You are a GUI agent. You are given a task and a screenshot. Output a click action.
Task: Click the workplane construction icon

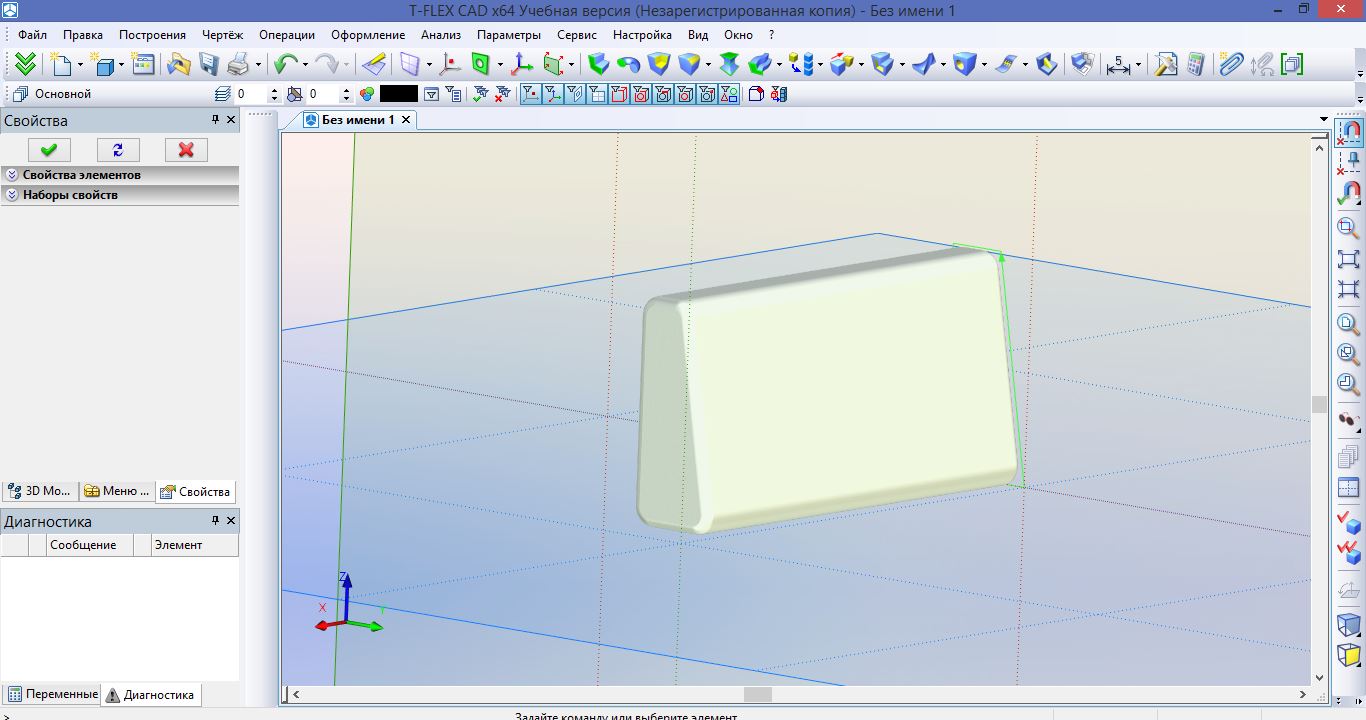tap(410, 65)
